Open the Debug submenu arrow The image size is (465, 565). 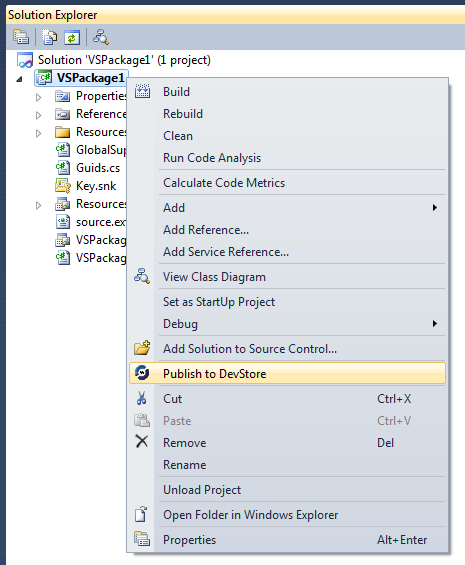(x=435, y=324)
